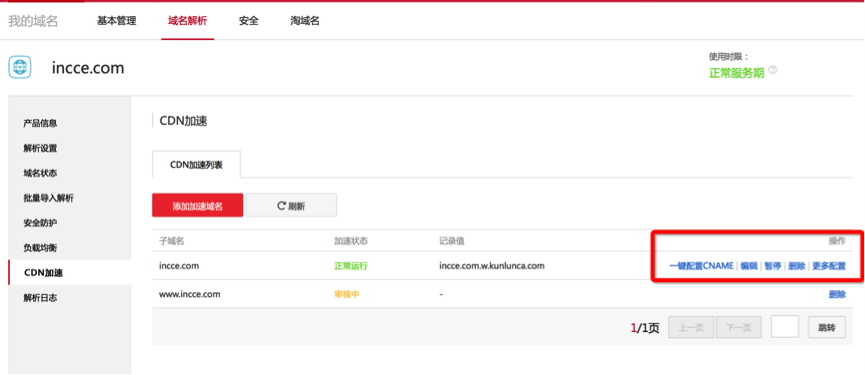Viewport: 865px width, 375px height.
Task: Open 负载均衡 in the sidebar
Action: [x=40, y=248]
